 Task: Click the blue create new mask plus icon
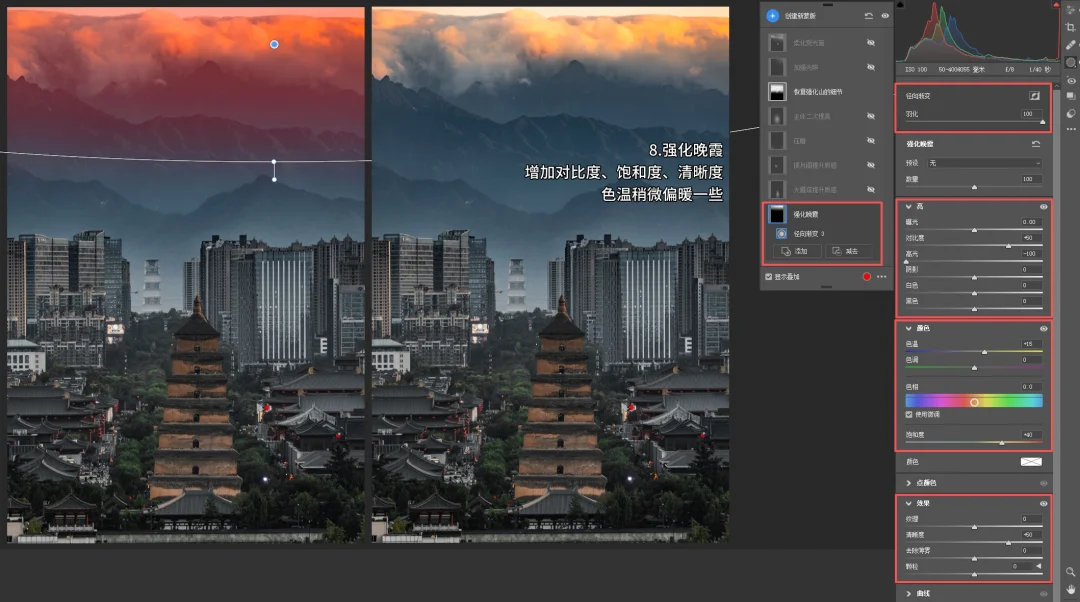(773, 16)
